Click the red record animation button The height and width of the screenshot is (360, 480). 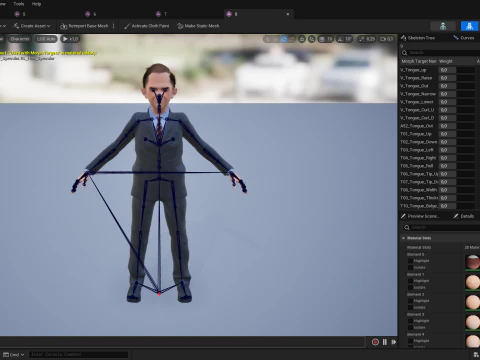coord(375,342)
